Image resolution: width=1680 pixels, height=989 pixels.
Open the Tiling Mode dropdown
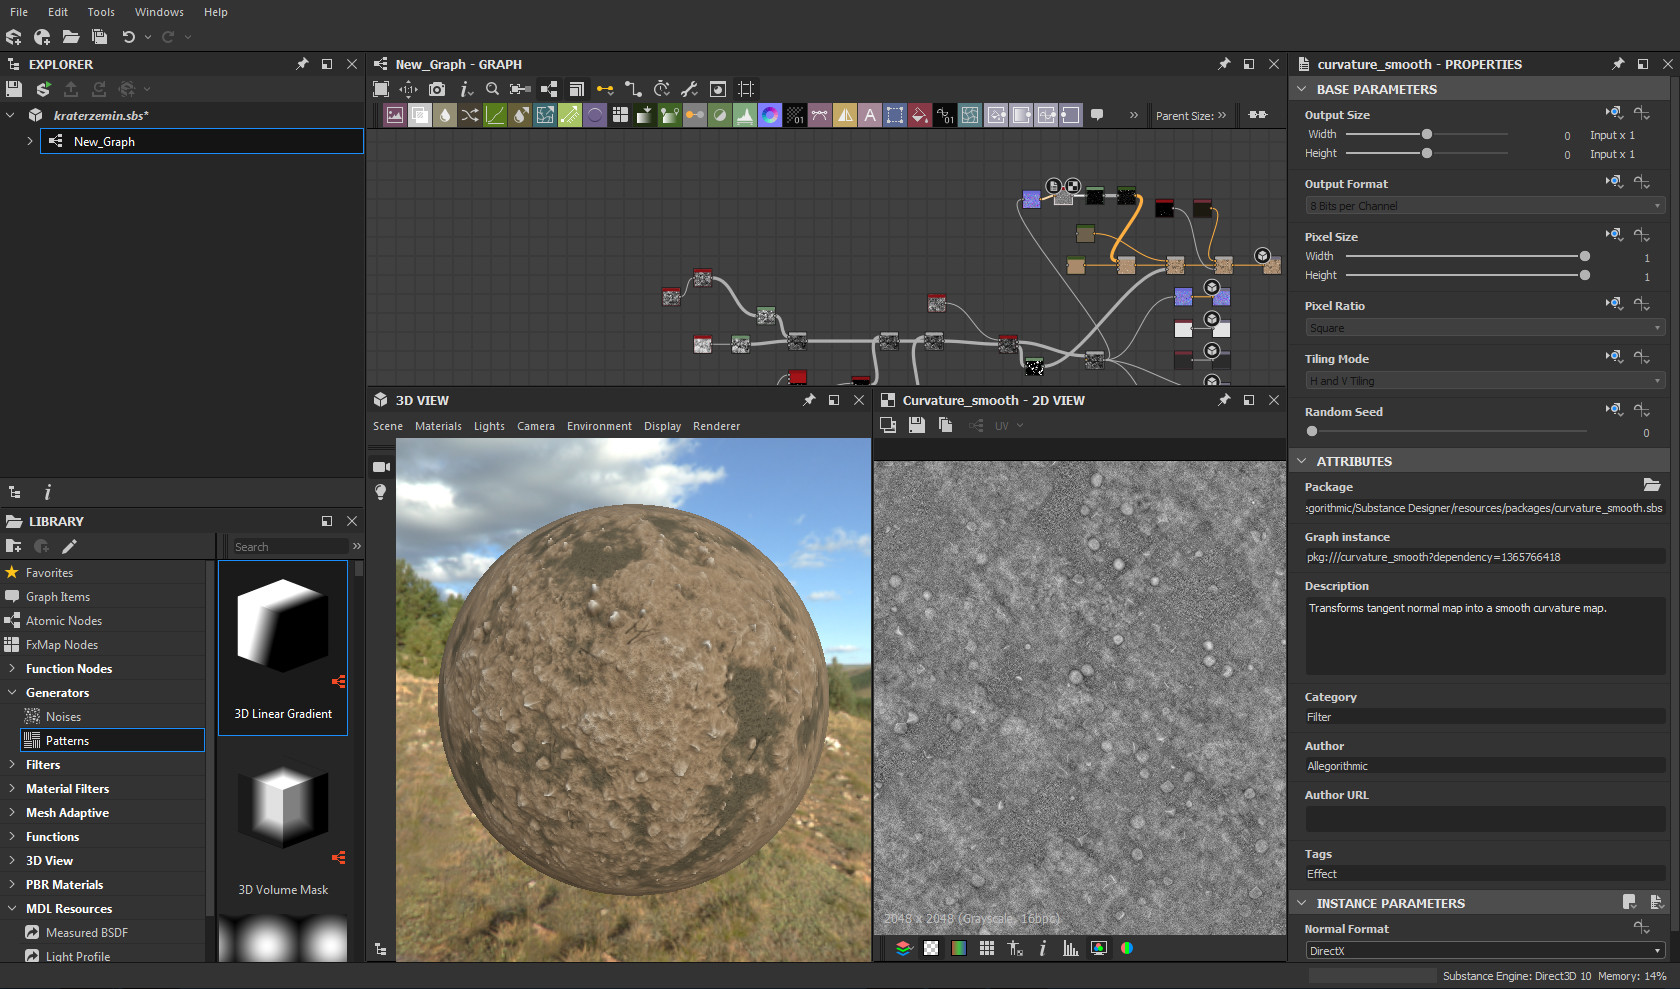tap(1482, 380)
